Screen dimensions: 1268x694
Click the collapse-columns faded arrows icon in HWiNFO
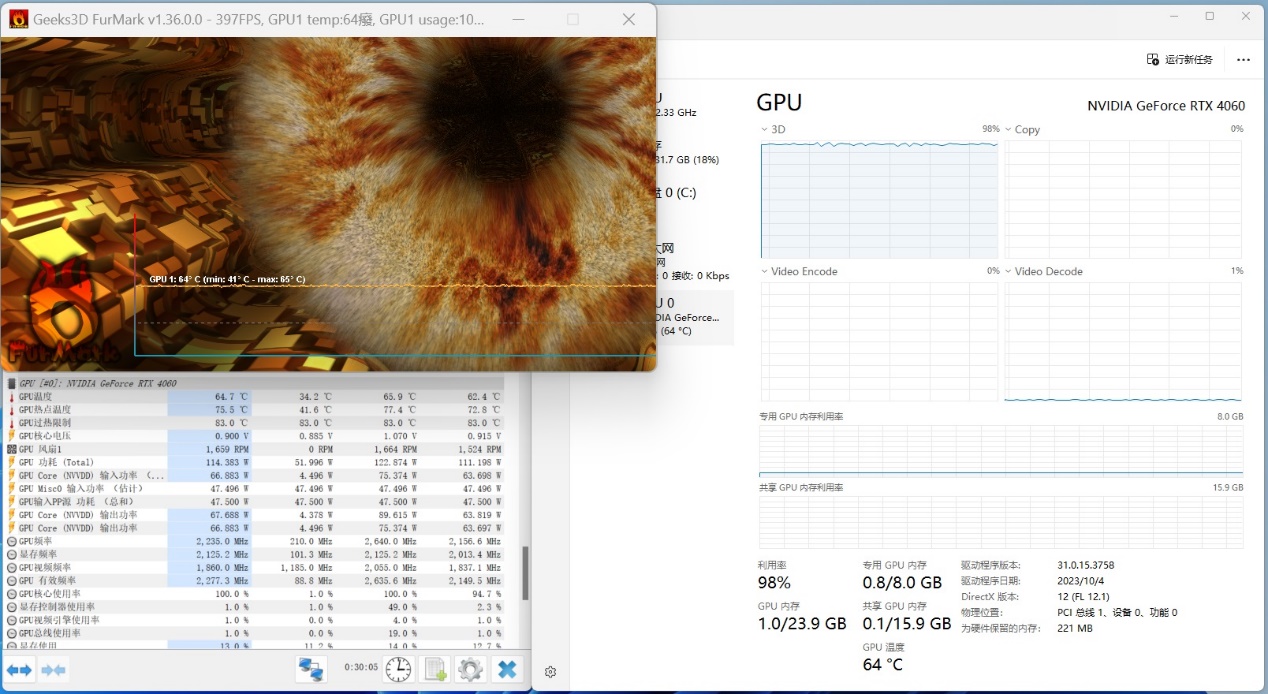coord(54,669)
